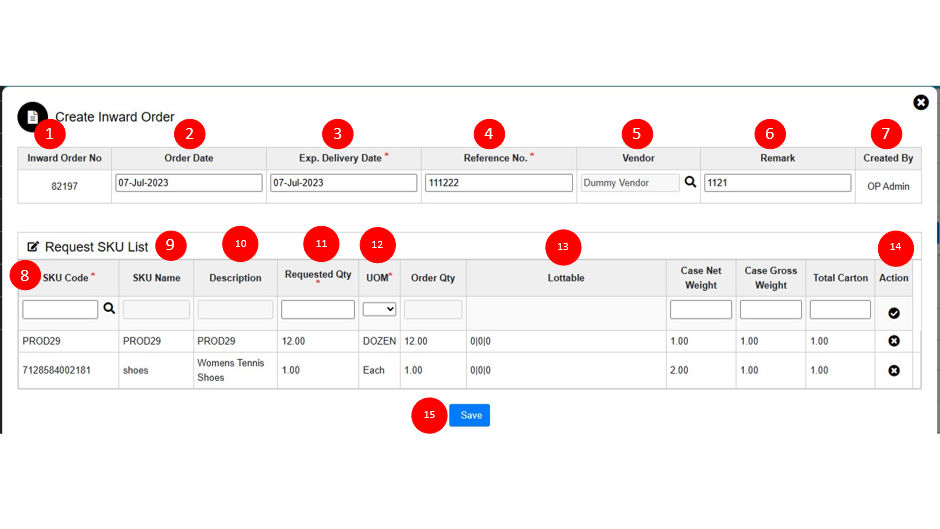The height and width of the screenshot is (529, 940).
Task: Click the Case Net Weight input
Action: click(700, 310)
